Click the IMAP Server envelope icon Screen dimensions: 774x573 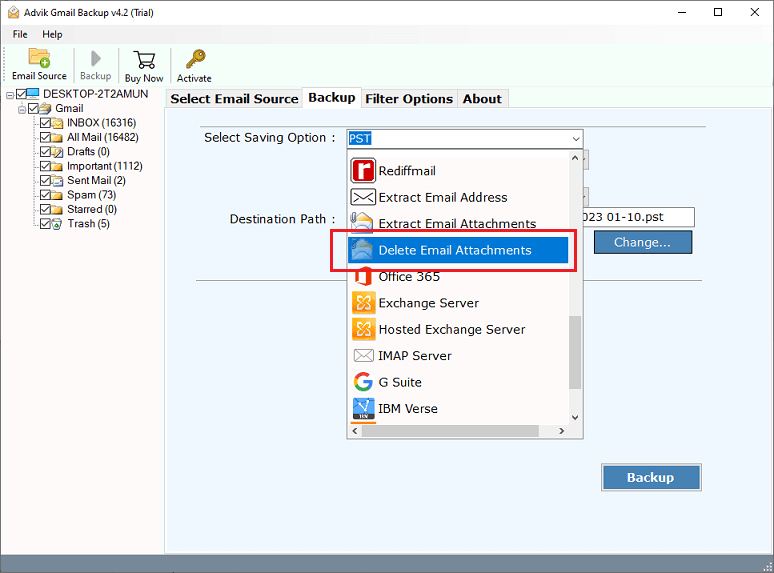[x=363, y=355]
